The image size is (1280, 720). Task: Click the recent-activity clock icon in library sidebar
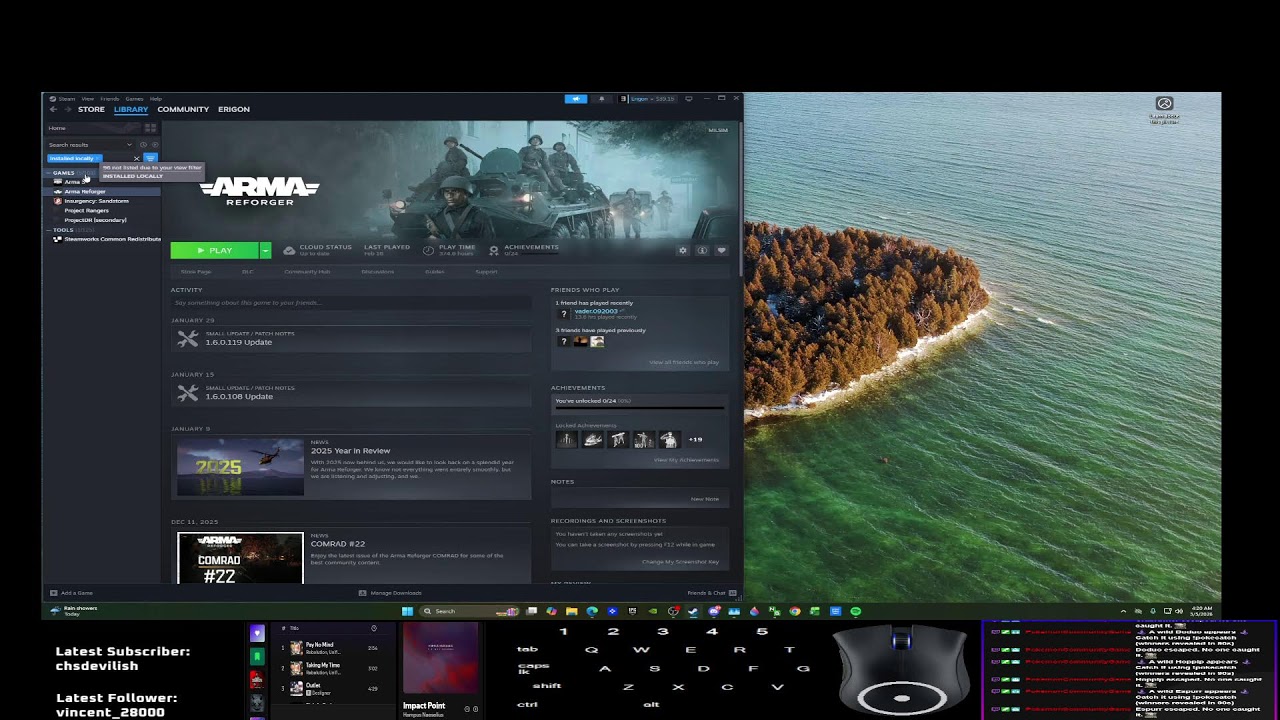coord(143,145)
